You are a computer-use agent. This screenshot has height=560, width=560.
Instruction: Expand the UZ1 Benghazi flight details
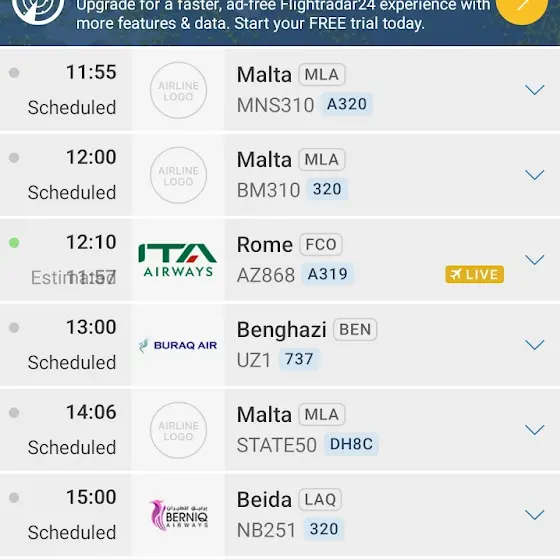(x=535, y=345)
